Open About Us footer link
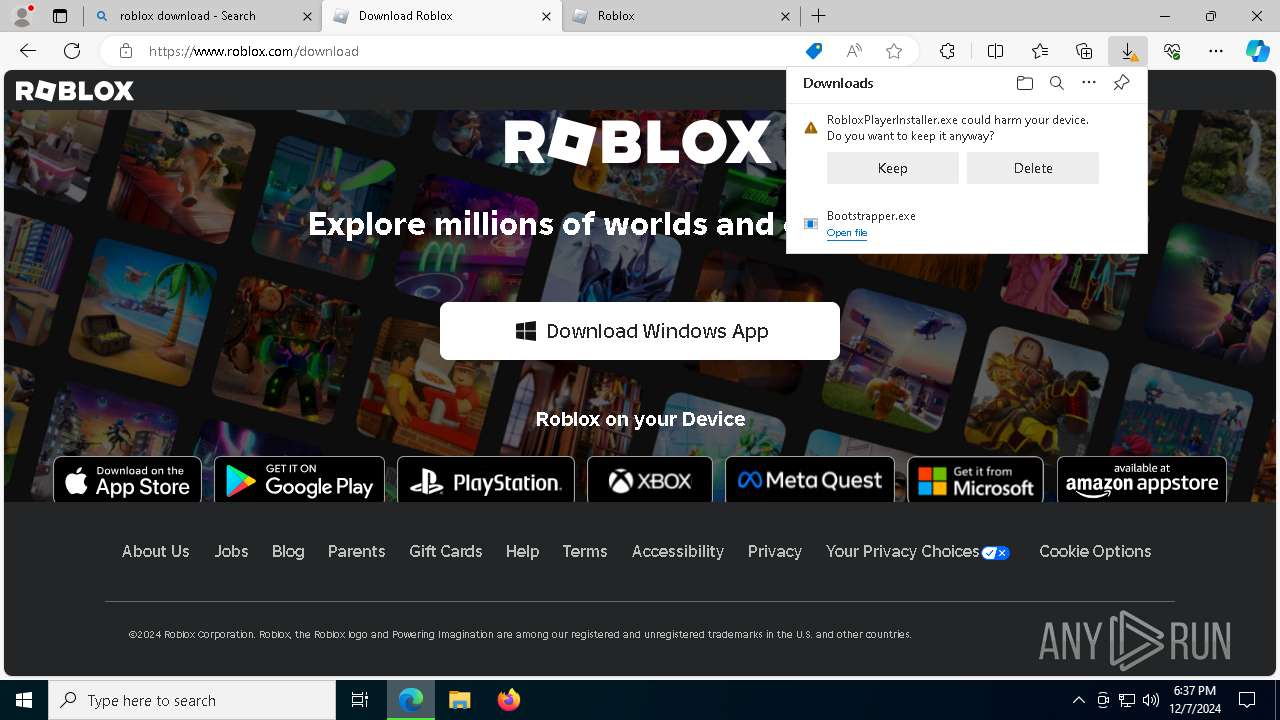1280x720 pixels. tap(155, 551)
